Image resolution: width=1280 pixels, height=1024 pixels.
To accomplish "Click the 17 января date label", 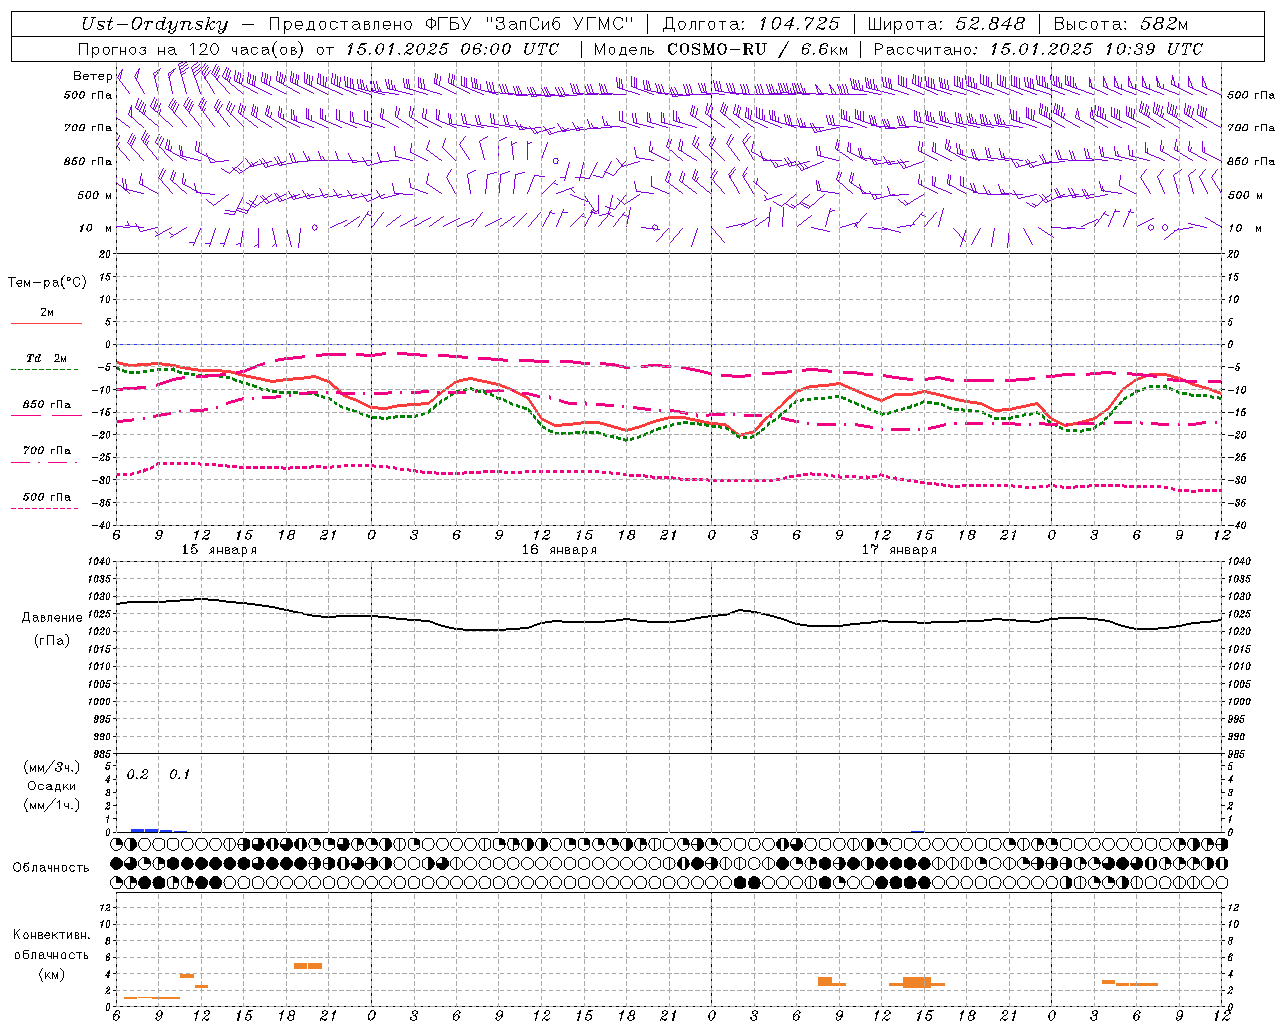I will point(899,550).
